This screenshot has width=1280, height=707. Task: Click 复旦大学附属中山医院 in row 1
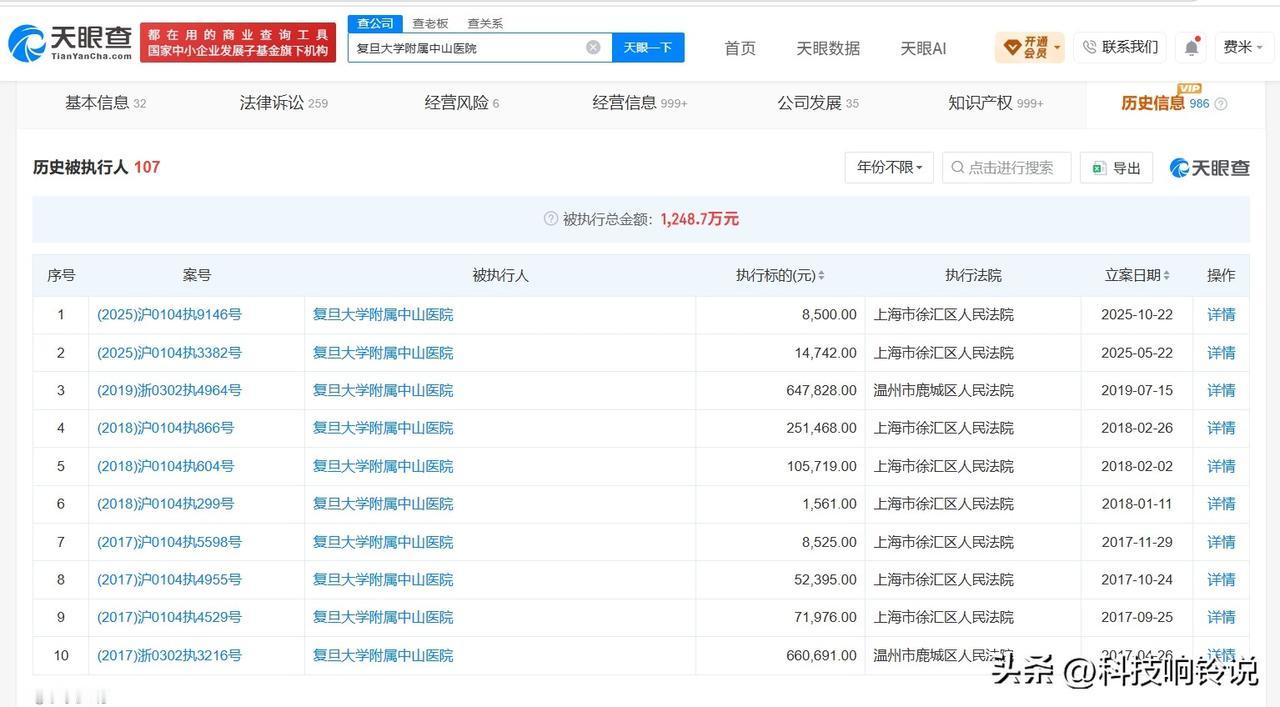(383, 314)
